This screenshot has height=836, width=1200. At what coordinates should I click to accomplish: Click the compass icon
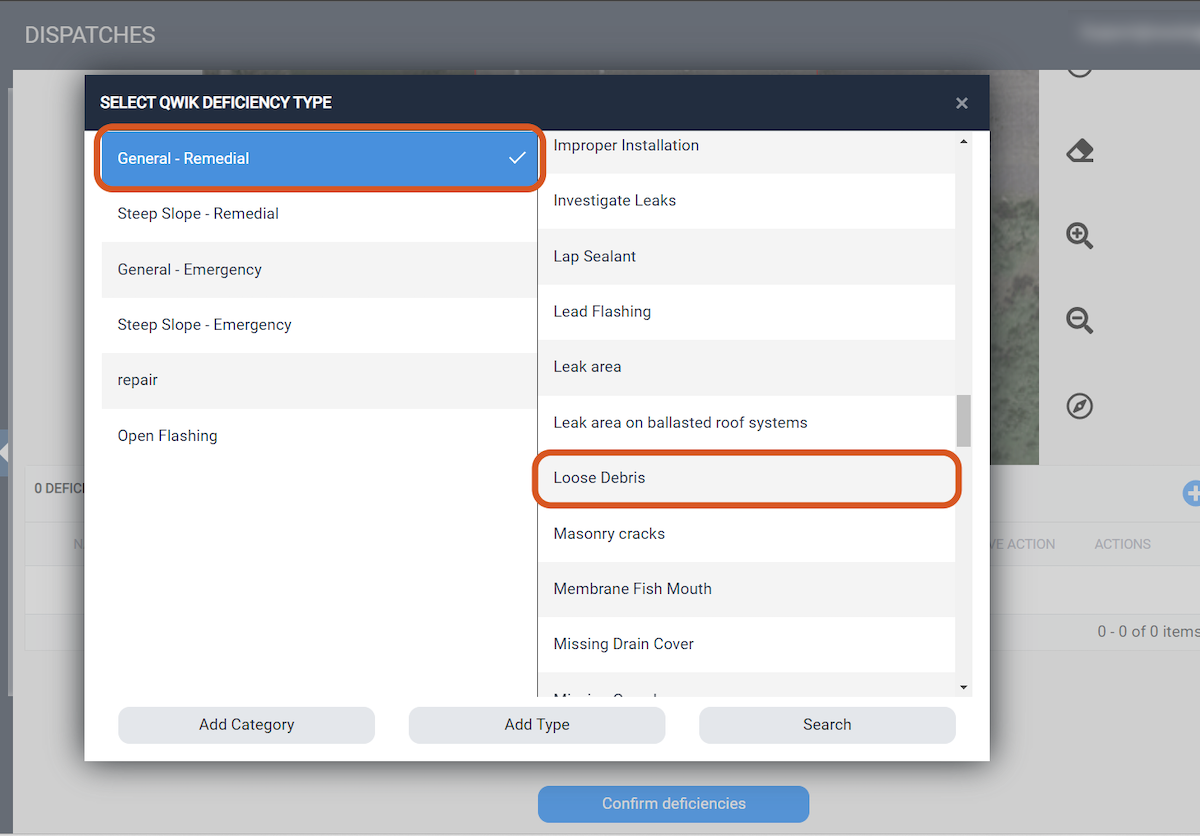1079,406
